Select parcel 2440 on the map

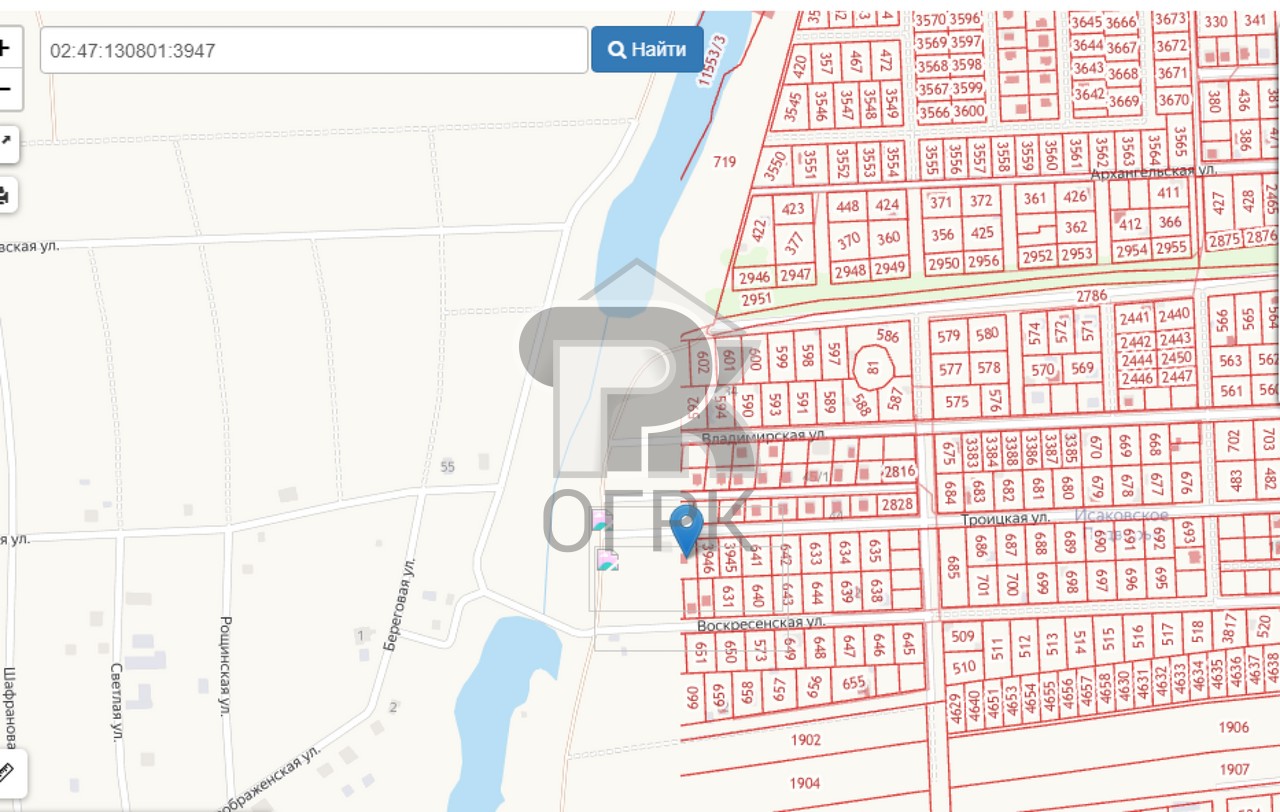point(1175,315)
